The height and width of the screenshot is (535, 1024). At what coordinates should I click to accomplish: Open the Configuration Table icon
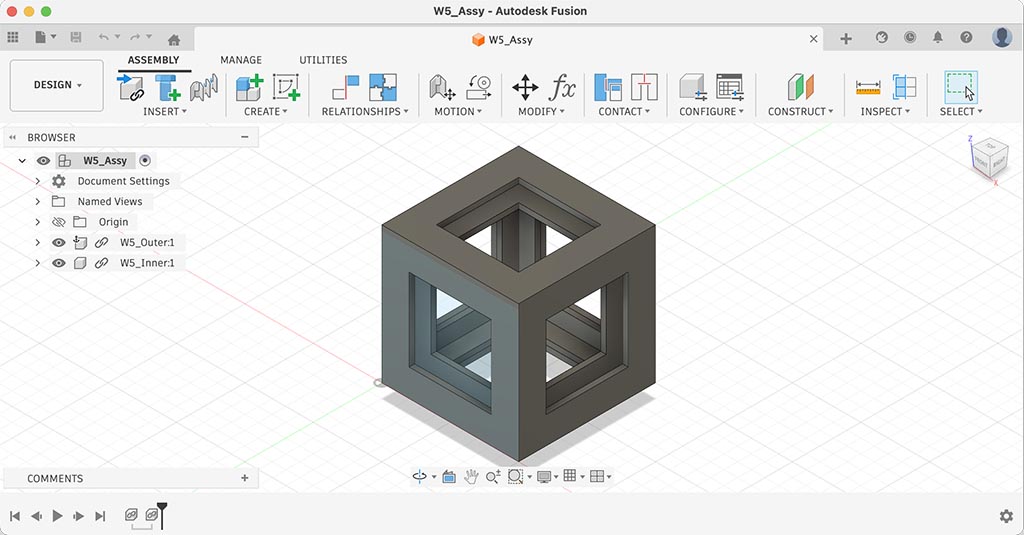[729, 88]
